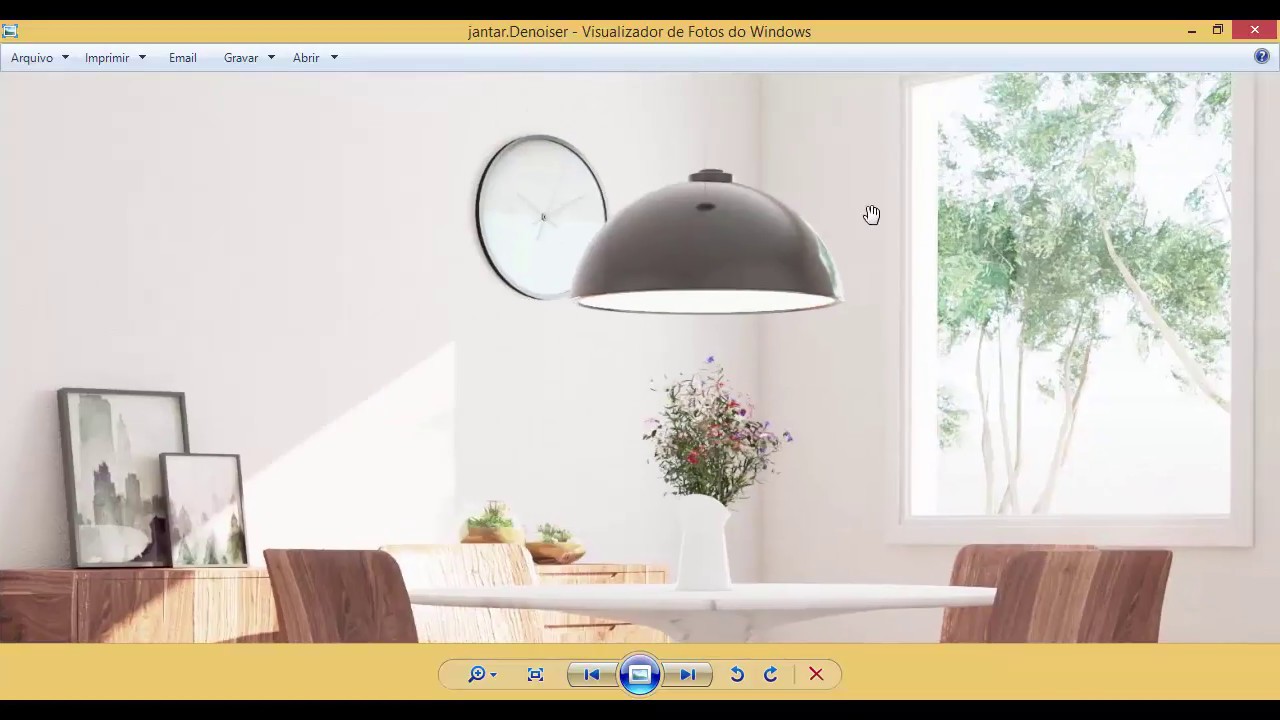Screen dimensions: 1280x720
Task: Delete the photo with red X
Action: point(816,675)
